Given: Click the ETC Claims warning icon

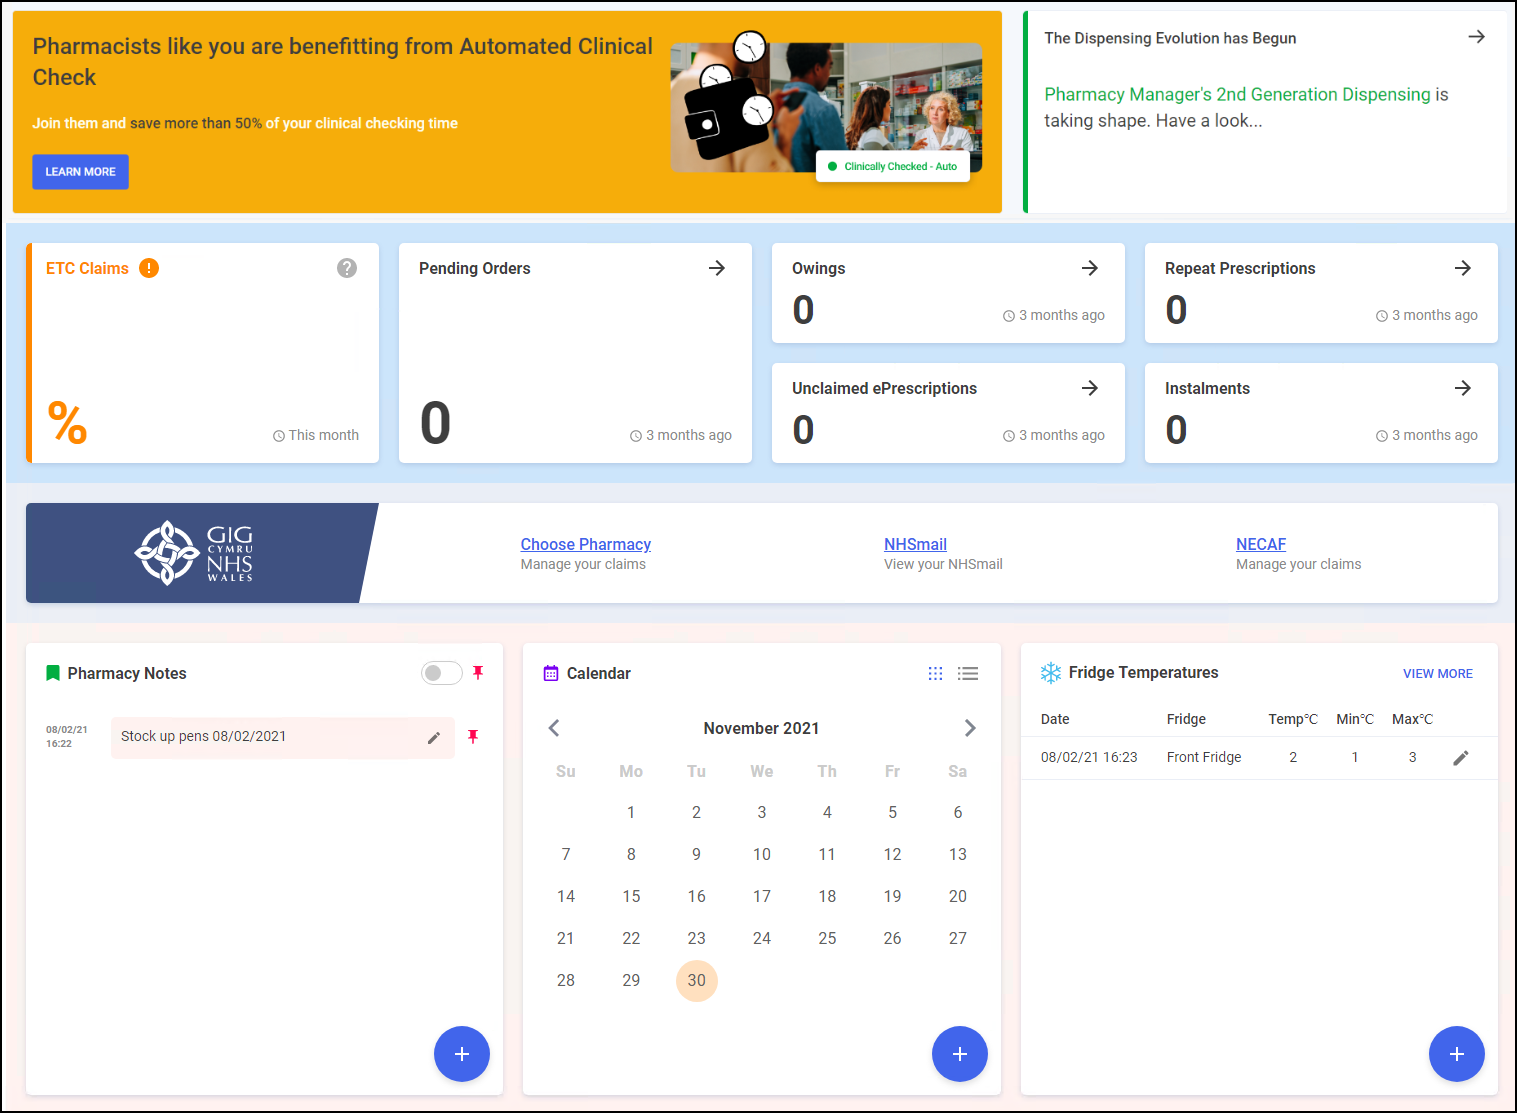Looking at the screenshot, I should tap(149, 268).
